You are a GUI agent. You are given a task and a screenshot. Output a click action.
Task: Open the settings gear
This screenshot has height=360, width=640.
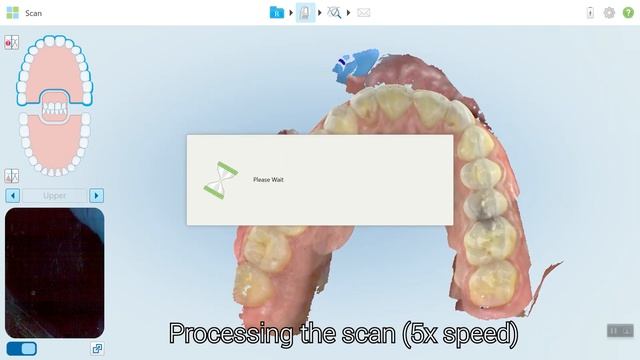point(609,13)
